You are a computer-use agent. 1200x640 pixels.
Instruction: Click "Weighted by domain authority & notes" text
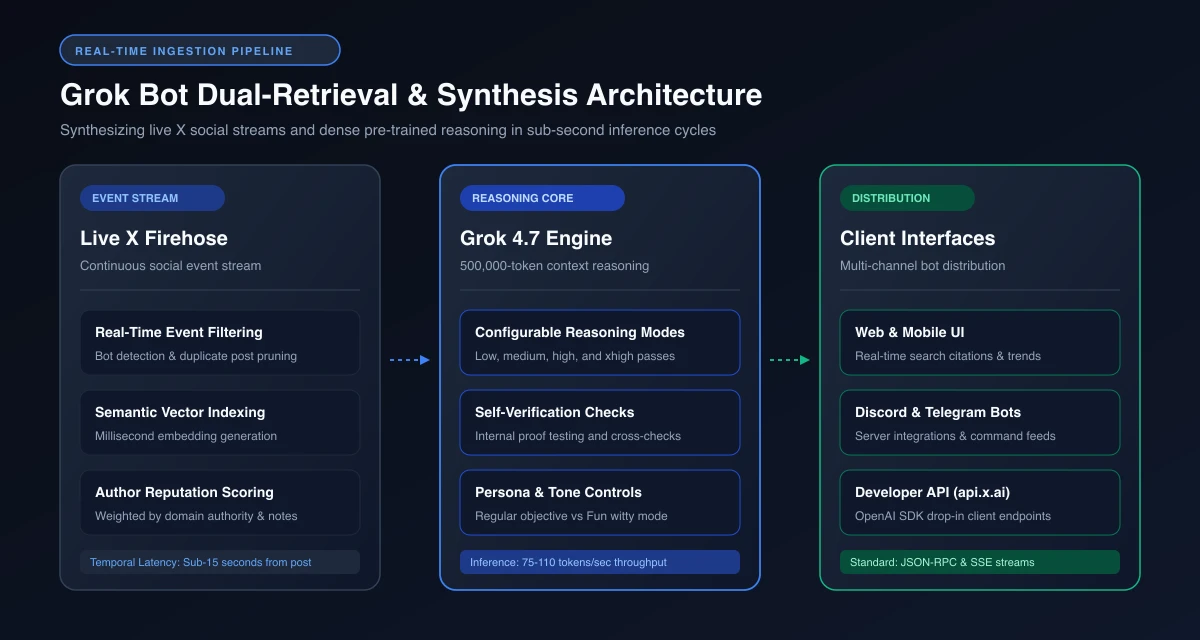tap(196, 516)
